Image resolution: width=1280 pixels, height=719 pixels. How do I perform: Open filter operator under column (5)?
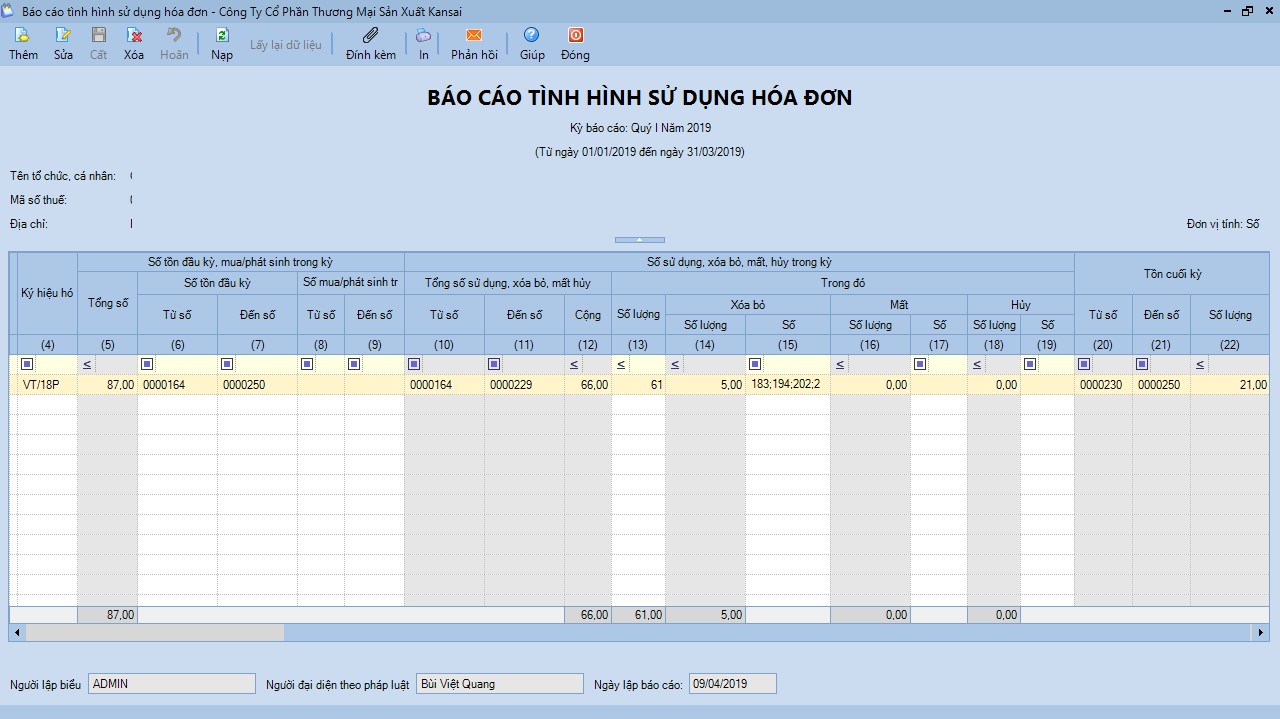(x=87, y=365)
